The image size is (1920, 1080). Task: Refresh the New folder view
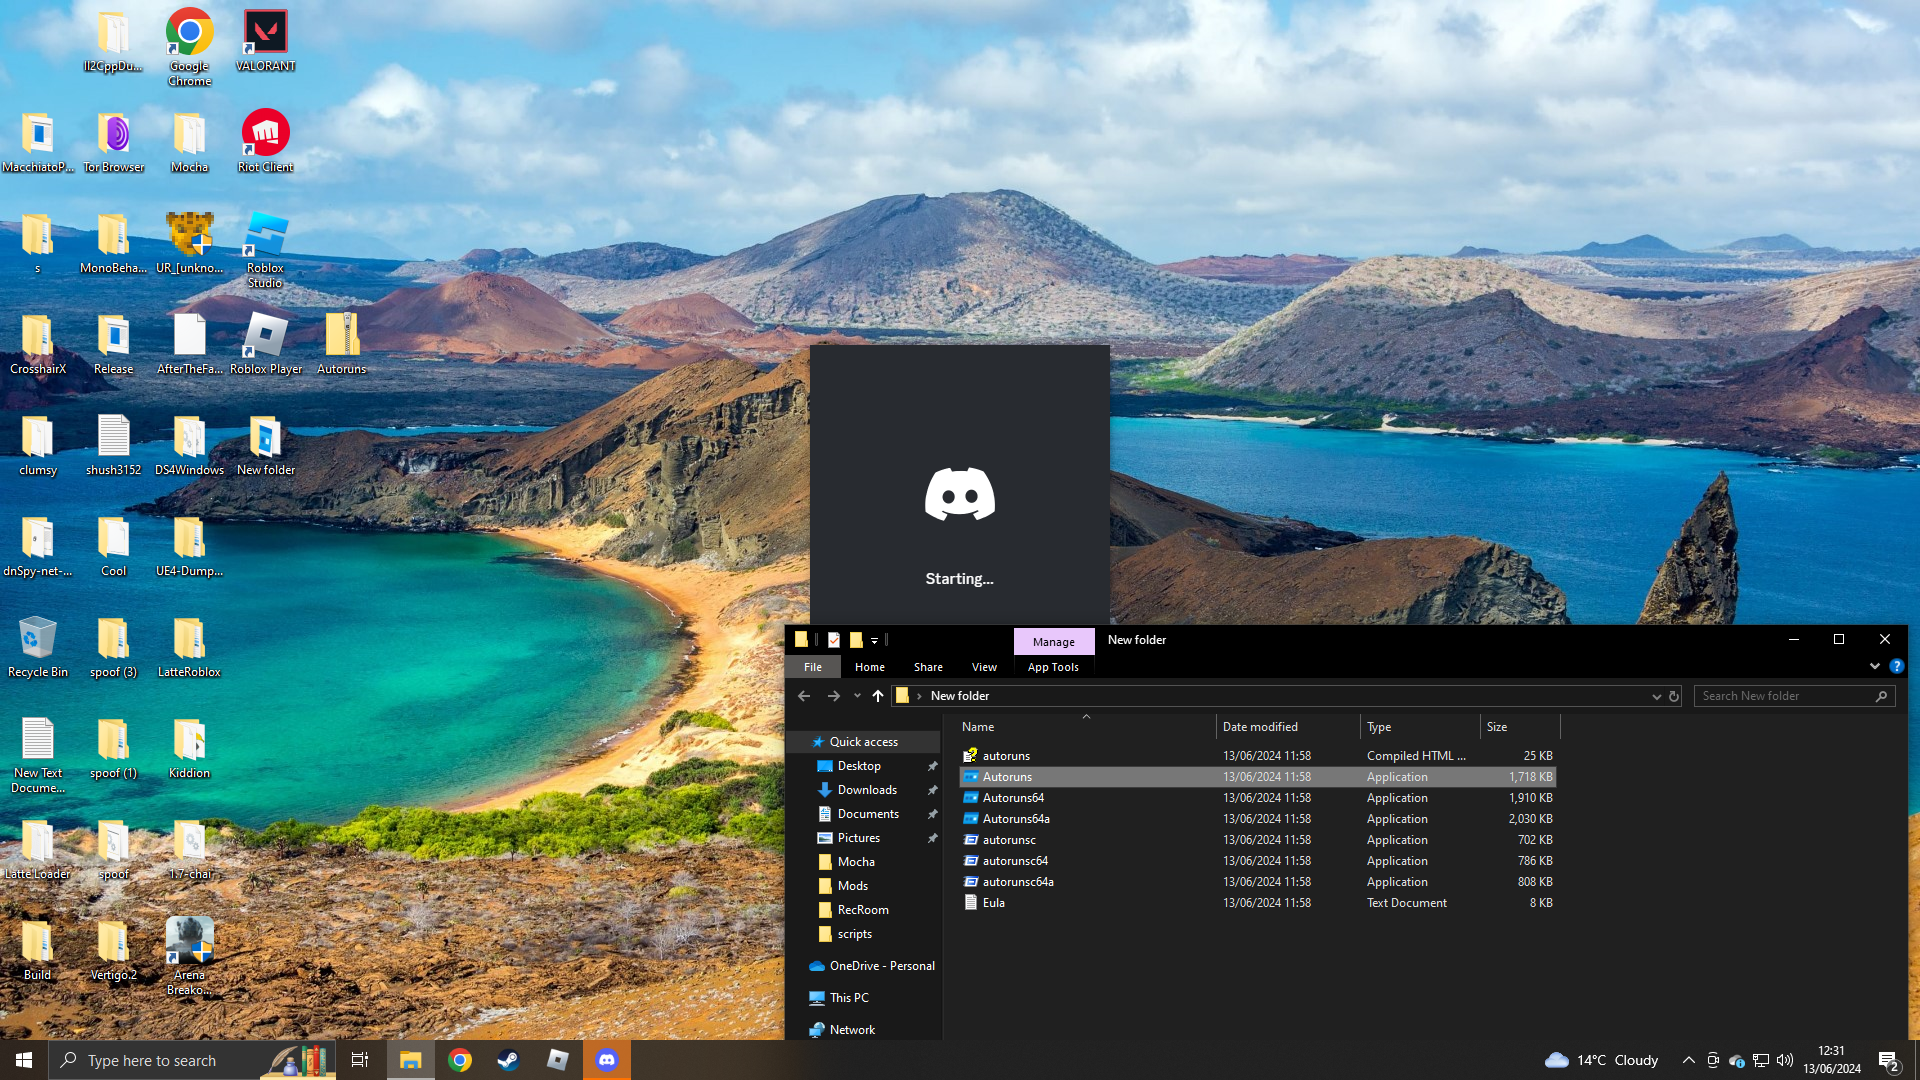coord(1674,696)
